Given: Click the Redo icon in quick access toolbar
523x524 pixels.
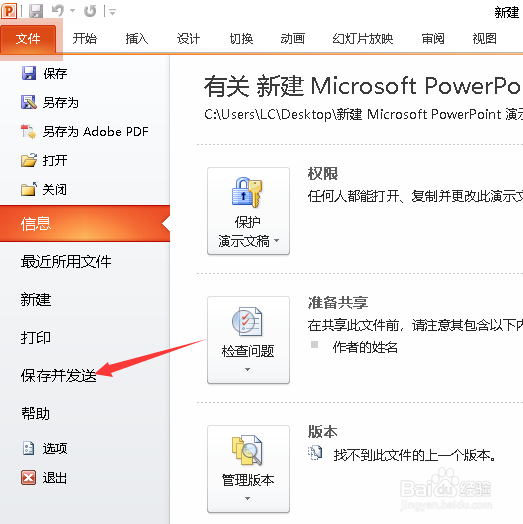Looking at the screenshot, I should tap(90, 11).
